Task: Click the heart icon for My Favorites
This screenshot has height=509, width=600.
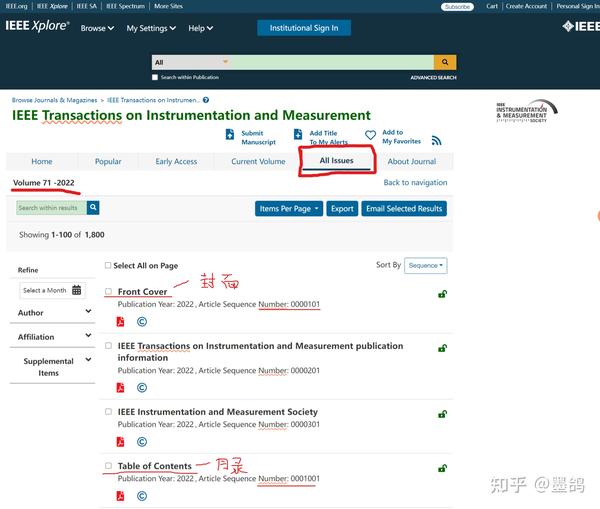Action: [x=370, y=135]
